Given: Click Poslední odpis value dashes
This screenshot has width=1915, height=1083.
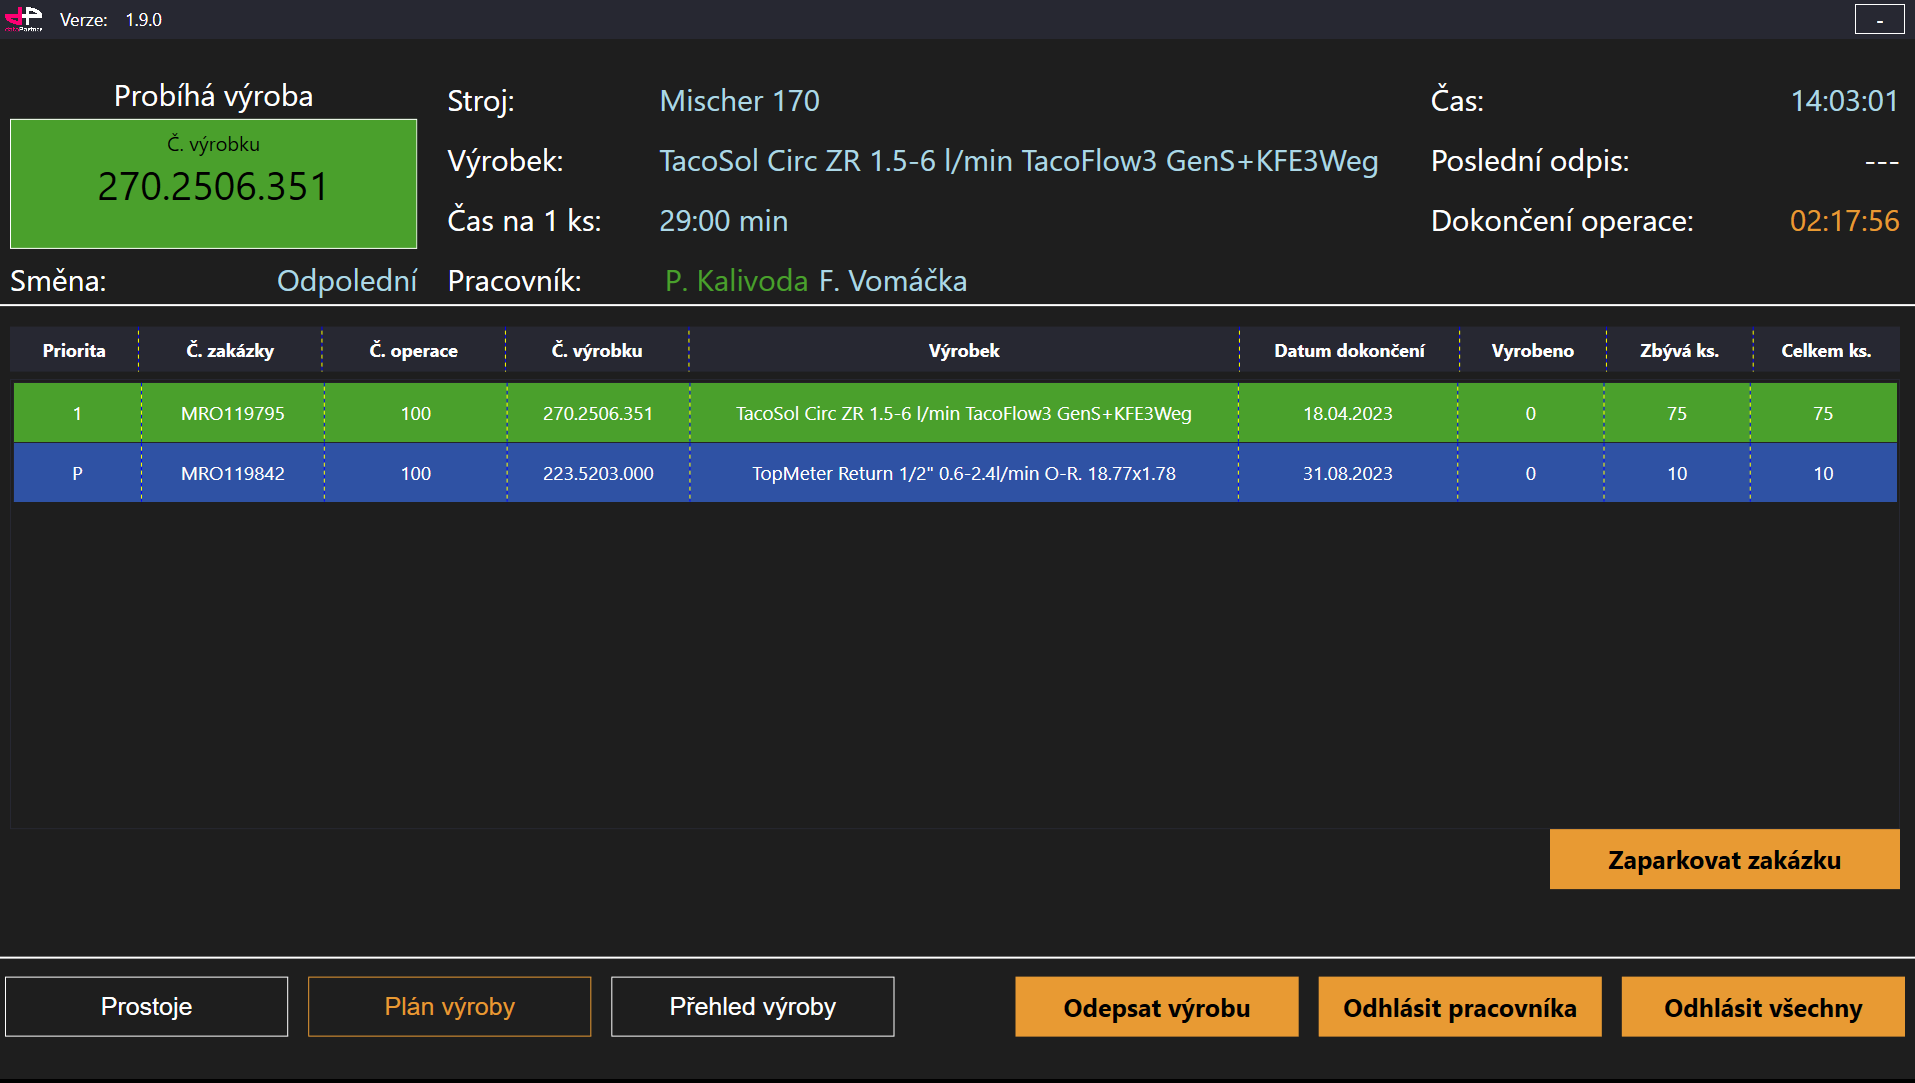Looking at the screenshot, I should click(x=1881, y=162).
